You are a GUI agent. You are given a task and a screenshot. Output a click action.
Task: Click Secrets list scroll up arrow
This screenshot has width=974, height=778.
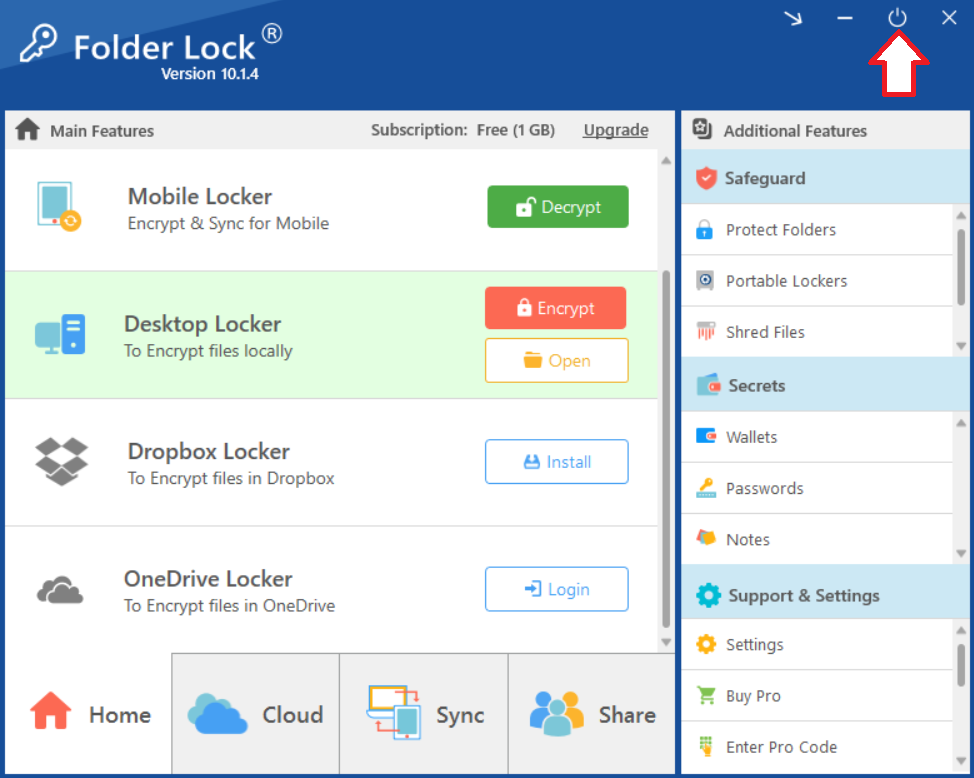(x=961, y=423)
